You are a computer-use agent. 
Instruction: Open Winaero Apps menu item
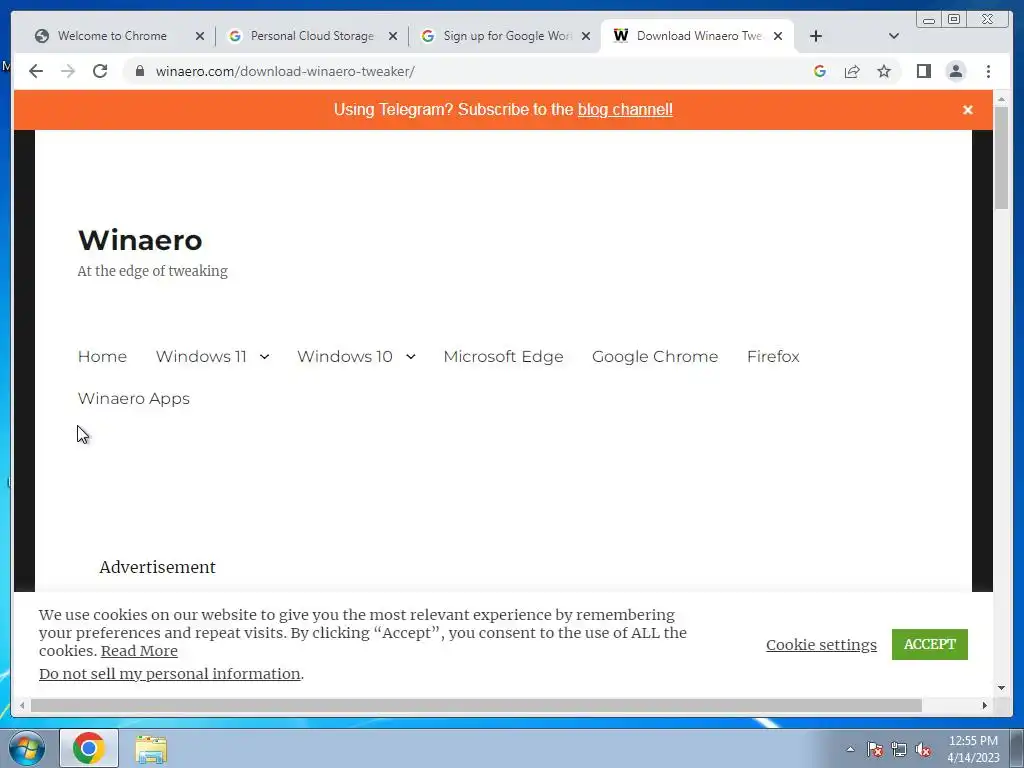pyautogui.click(x=133, y=398)
